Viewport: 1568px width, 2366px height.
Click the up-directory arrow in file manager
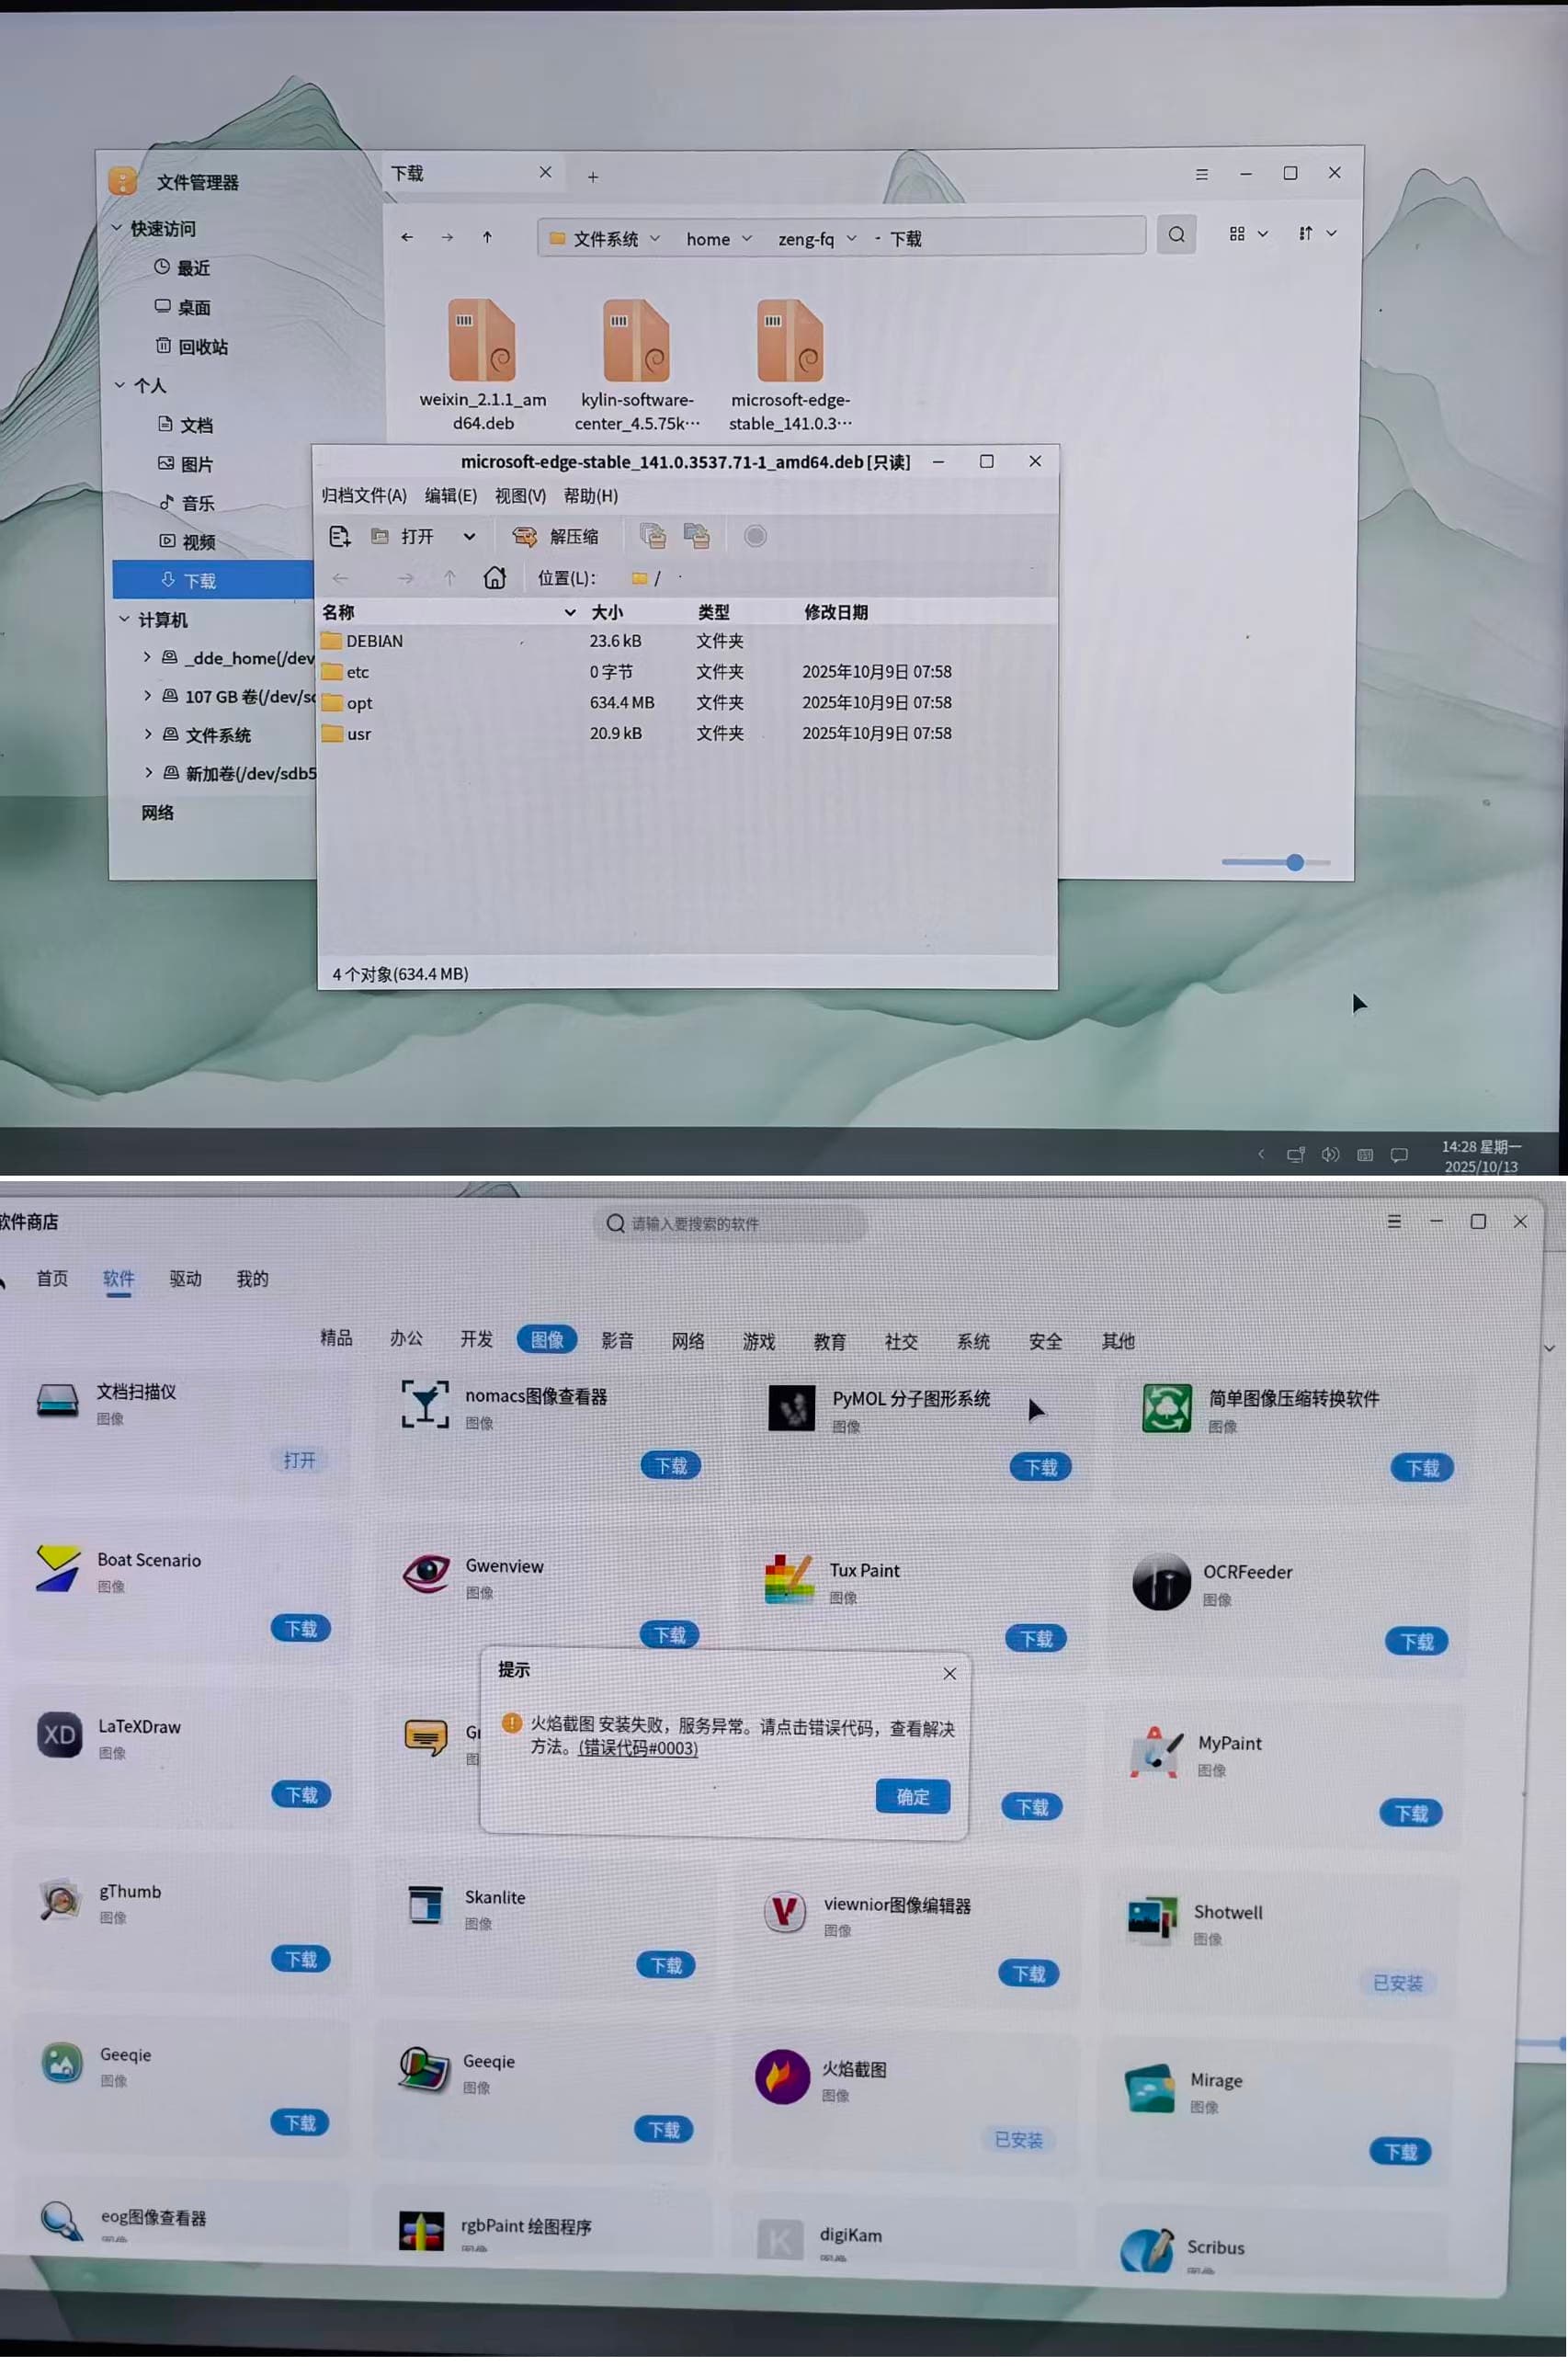tap(487, 238)
